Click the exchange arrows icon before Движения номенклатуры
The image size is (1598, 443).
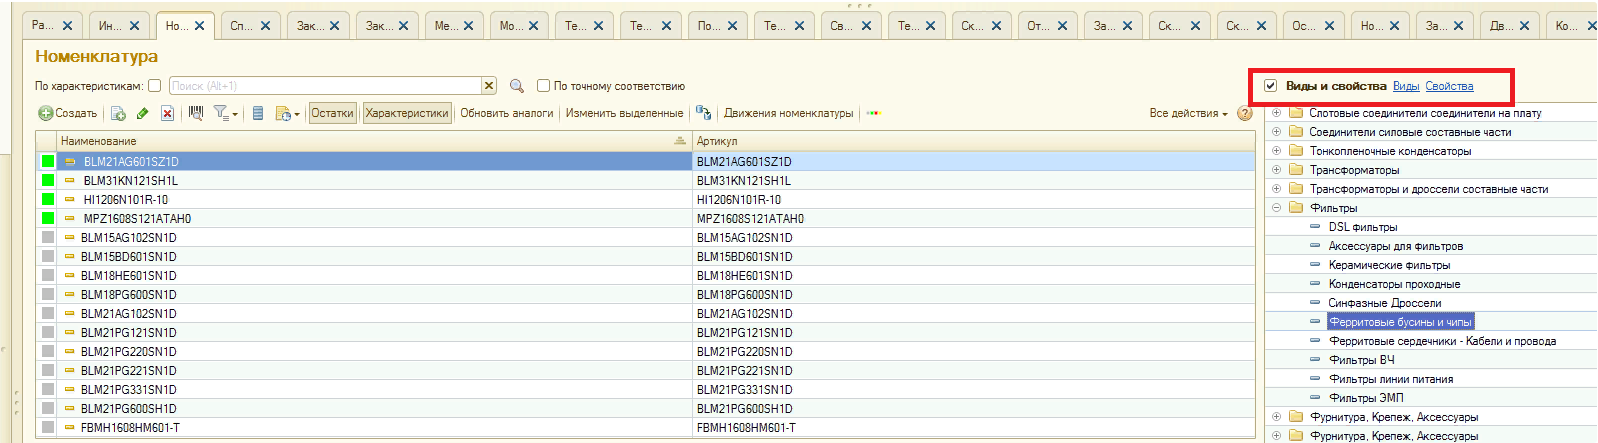click(x=704, y=114)
